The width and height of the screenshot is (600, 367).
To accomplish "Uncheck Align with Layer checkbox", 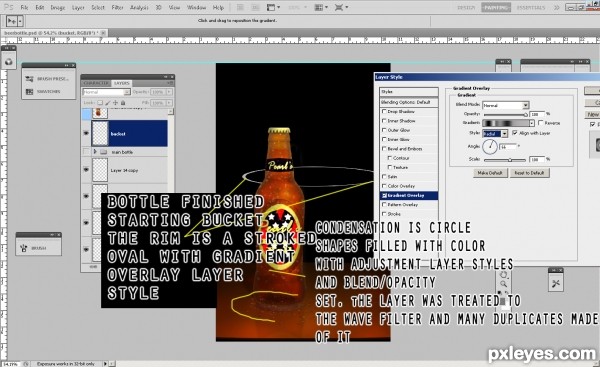I will point(515,133).
